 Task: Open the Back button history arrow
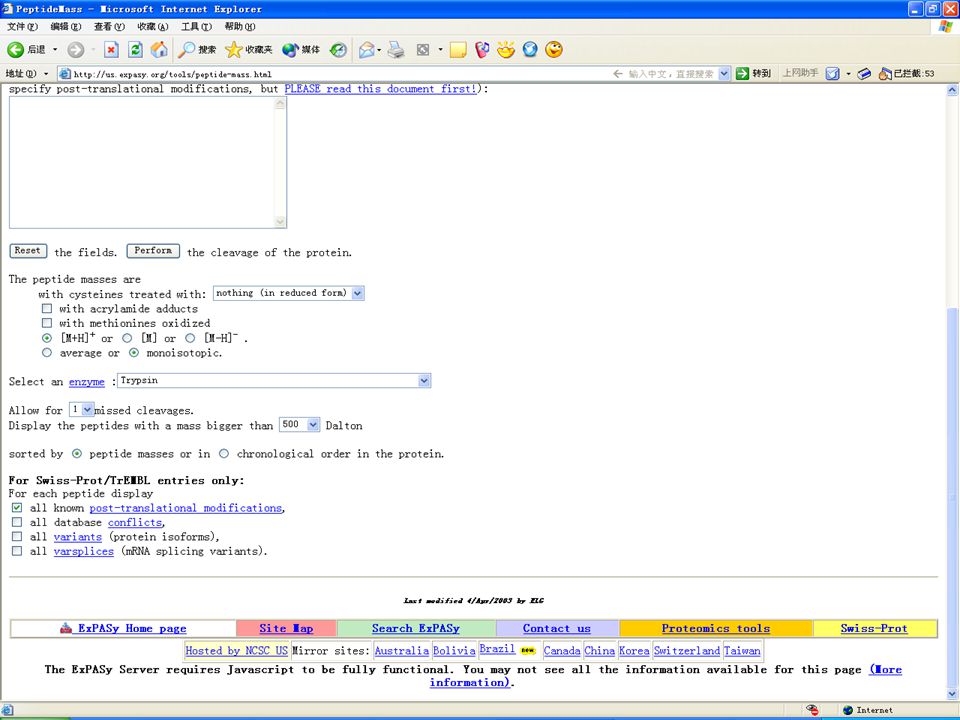tap(55, 50)
